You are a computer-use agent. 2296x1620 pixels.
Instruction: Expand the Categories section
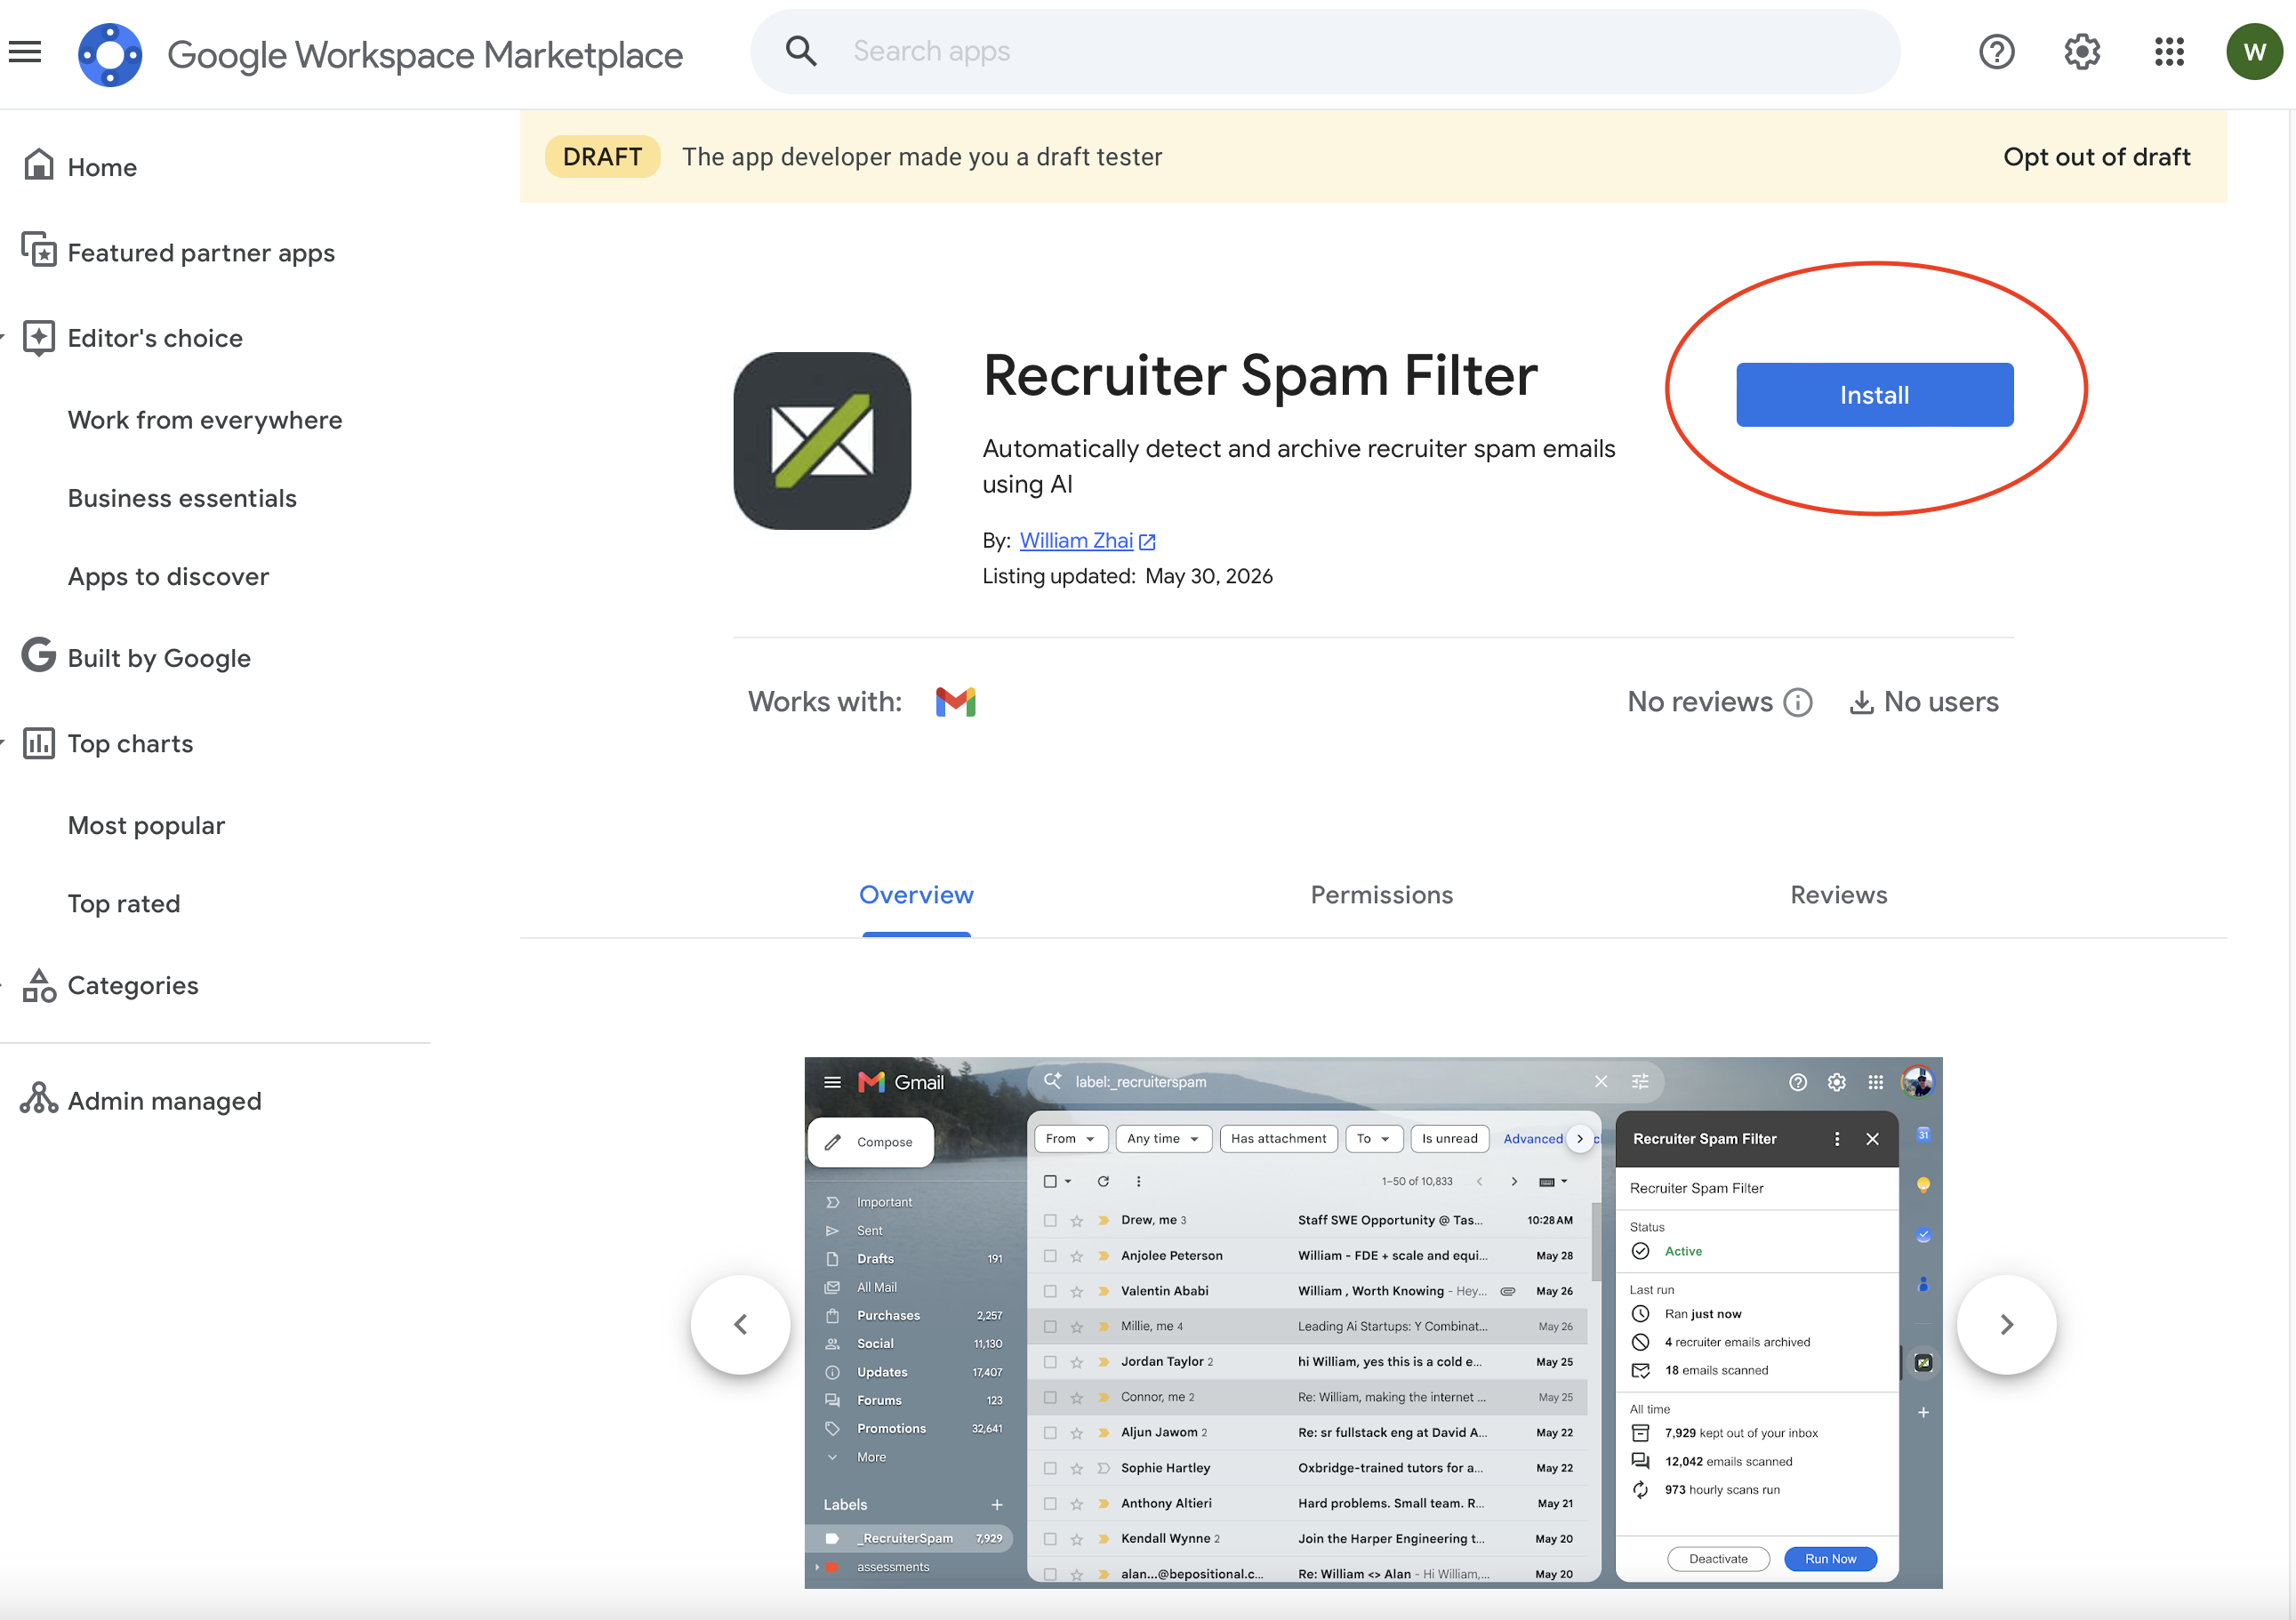(133, 986)
